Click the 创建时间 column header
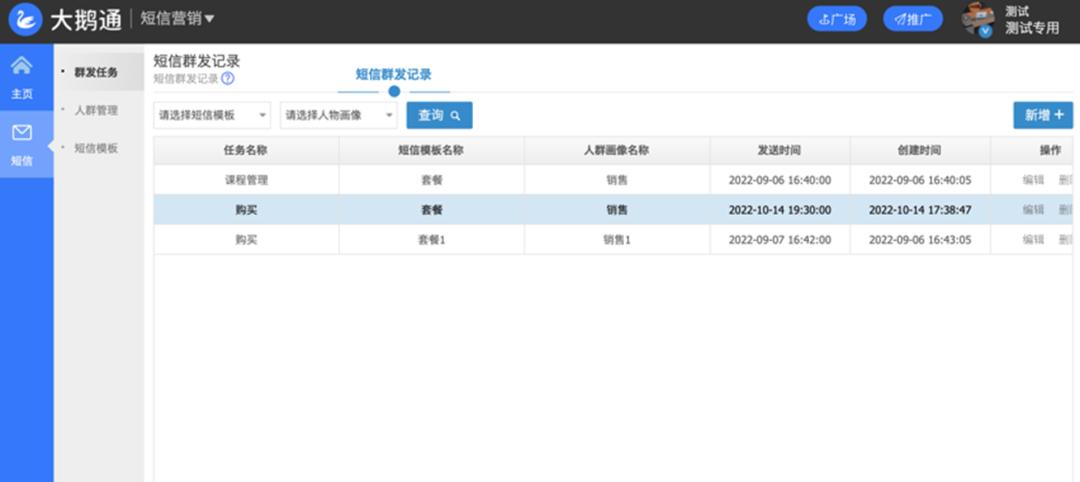 920,151
